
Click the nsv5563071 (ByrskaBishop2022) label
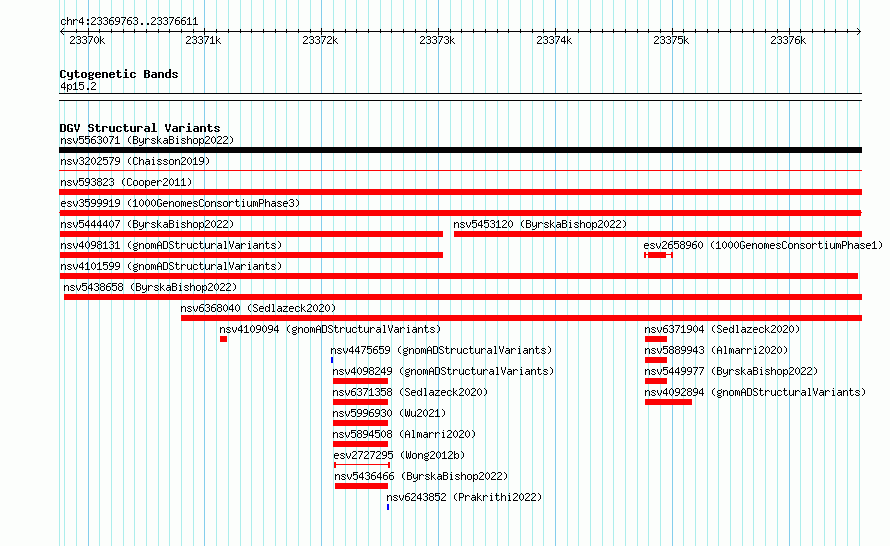pos(147,140)
